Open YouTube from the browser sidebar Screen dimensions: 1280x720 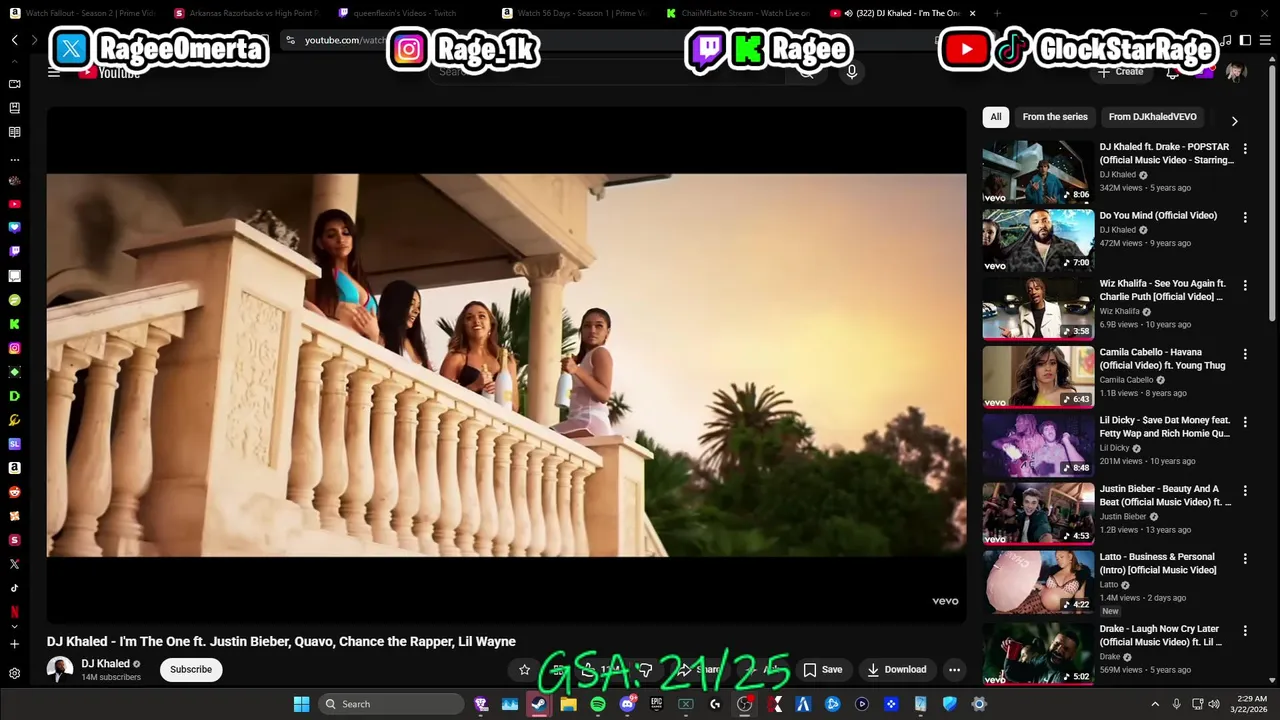pyautogui.click(x=14, y=204)
